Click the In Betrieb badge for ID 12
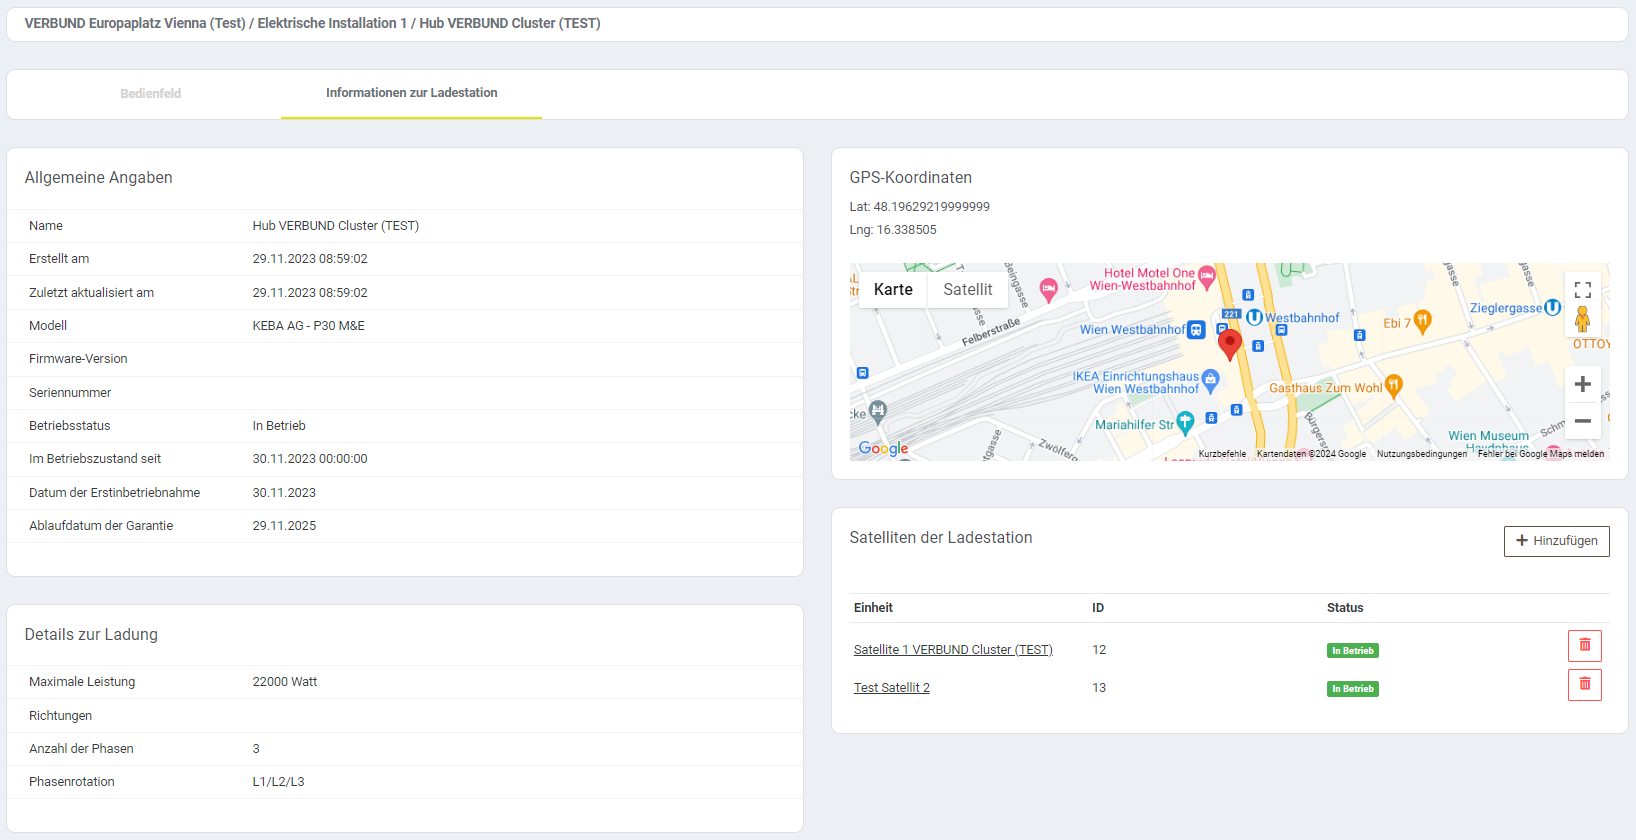This screenshot has height=840, width=1636. [x=1353, y=651]
